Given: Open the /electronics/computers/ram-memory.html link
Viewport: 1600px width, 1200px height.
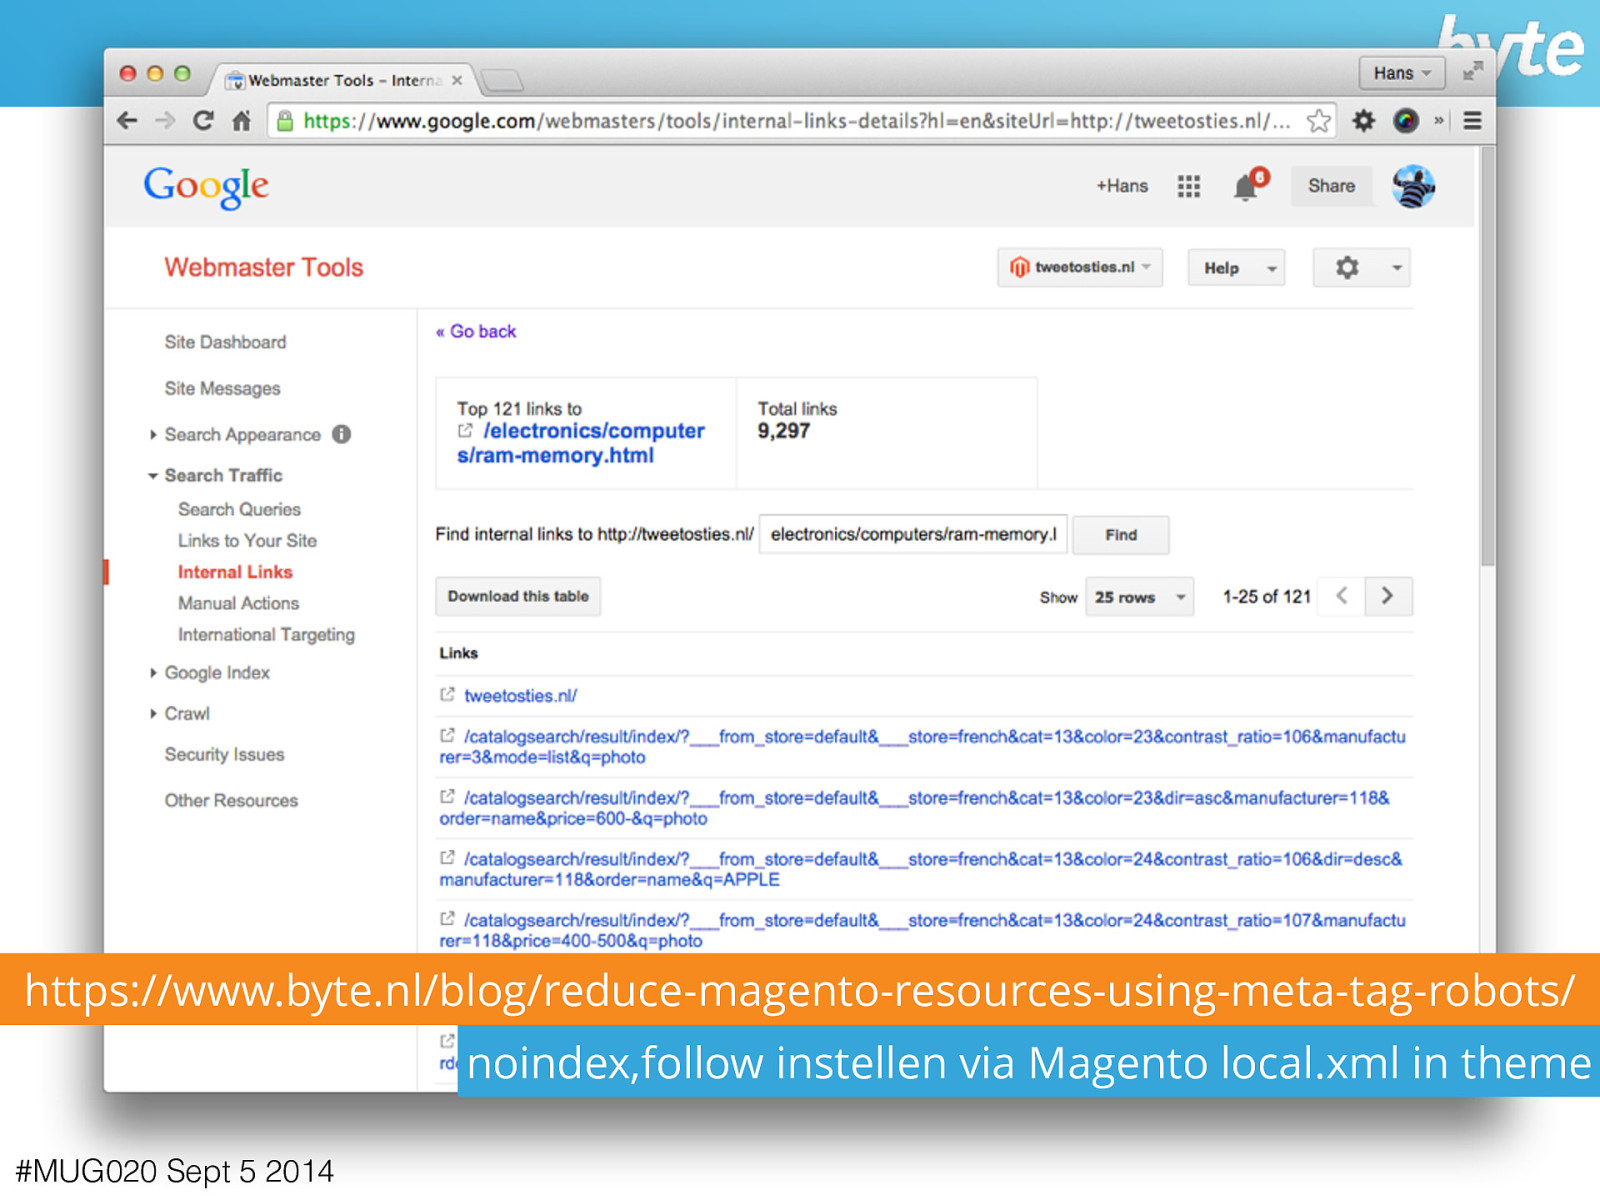Looking at the screenshot, I should 580,443.
